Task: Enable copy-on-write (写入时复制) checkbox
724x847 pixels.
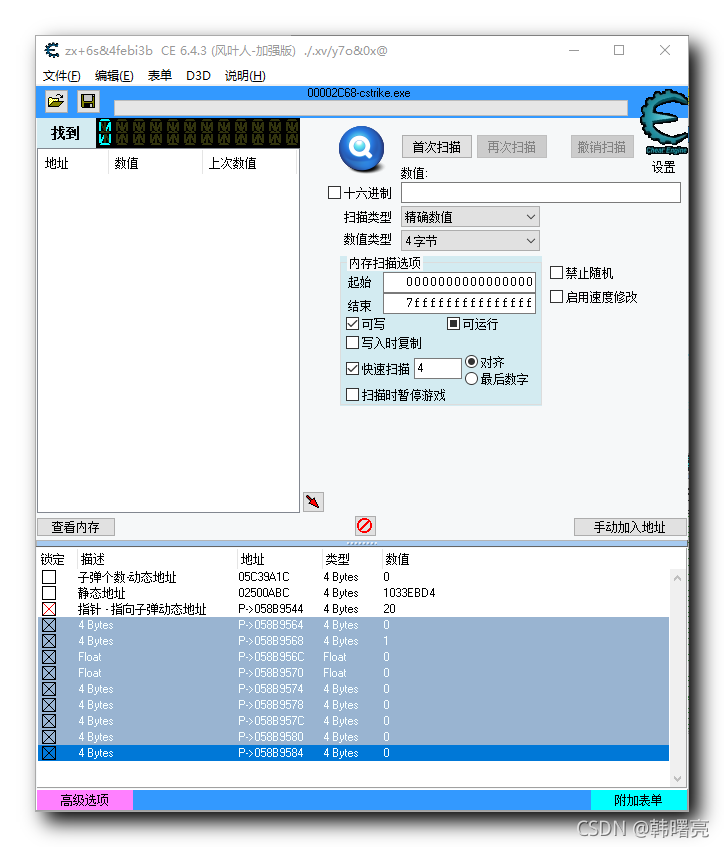Action: tap(352, 342)
